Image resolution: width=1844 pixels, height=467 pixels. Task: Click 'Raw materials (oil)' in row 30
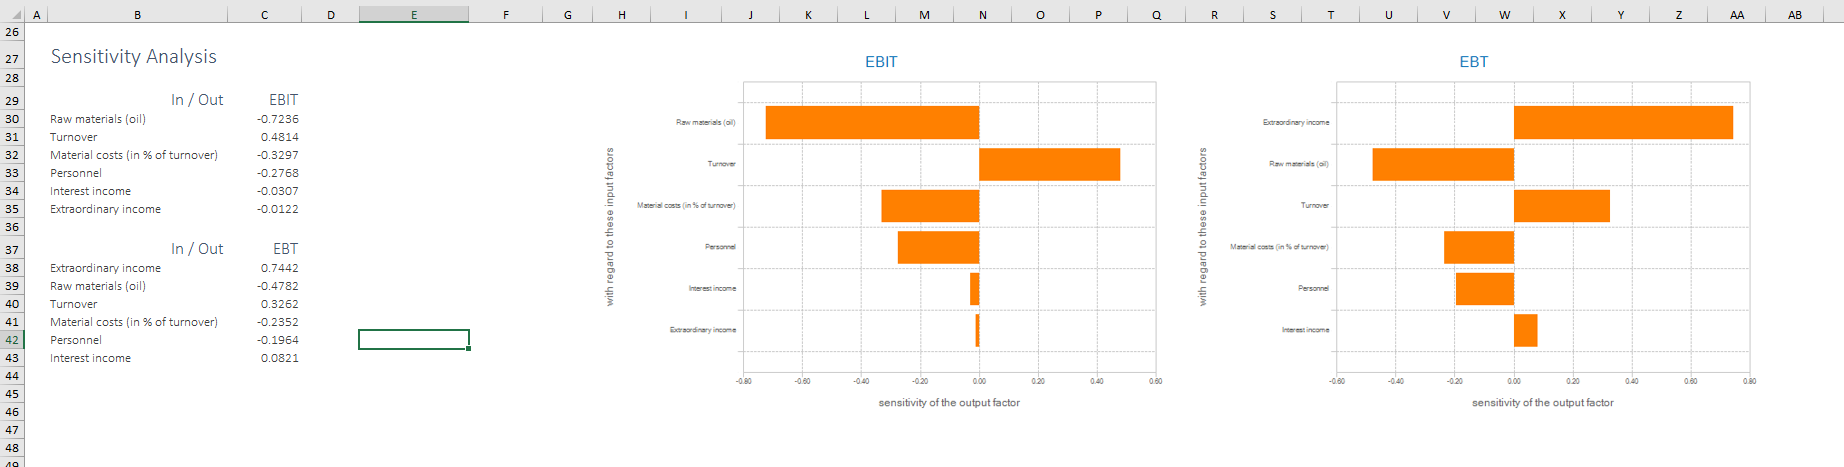pos(98,119)
